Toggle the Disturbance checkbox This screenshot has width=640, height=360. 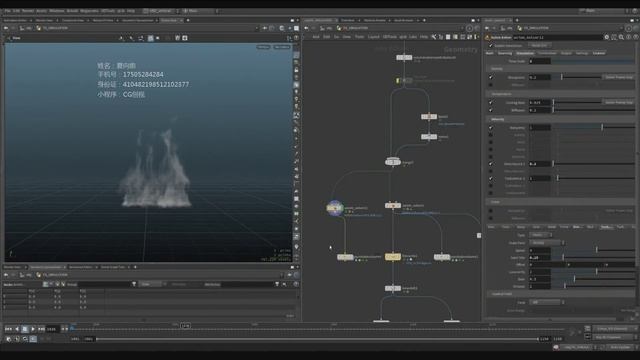(x=491, y=164)
